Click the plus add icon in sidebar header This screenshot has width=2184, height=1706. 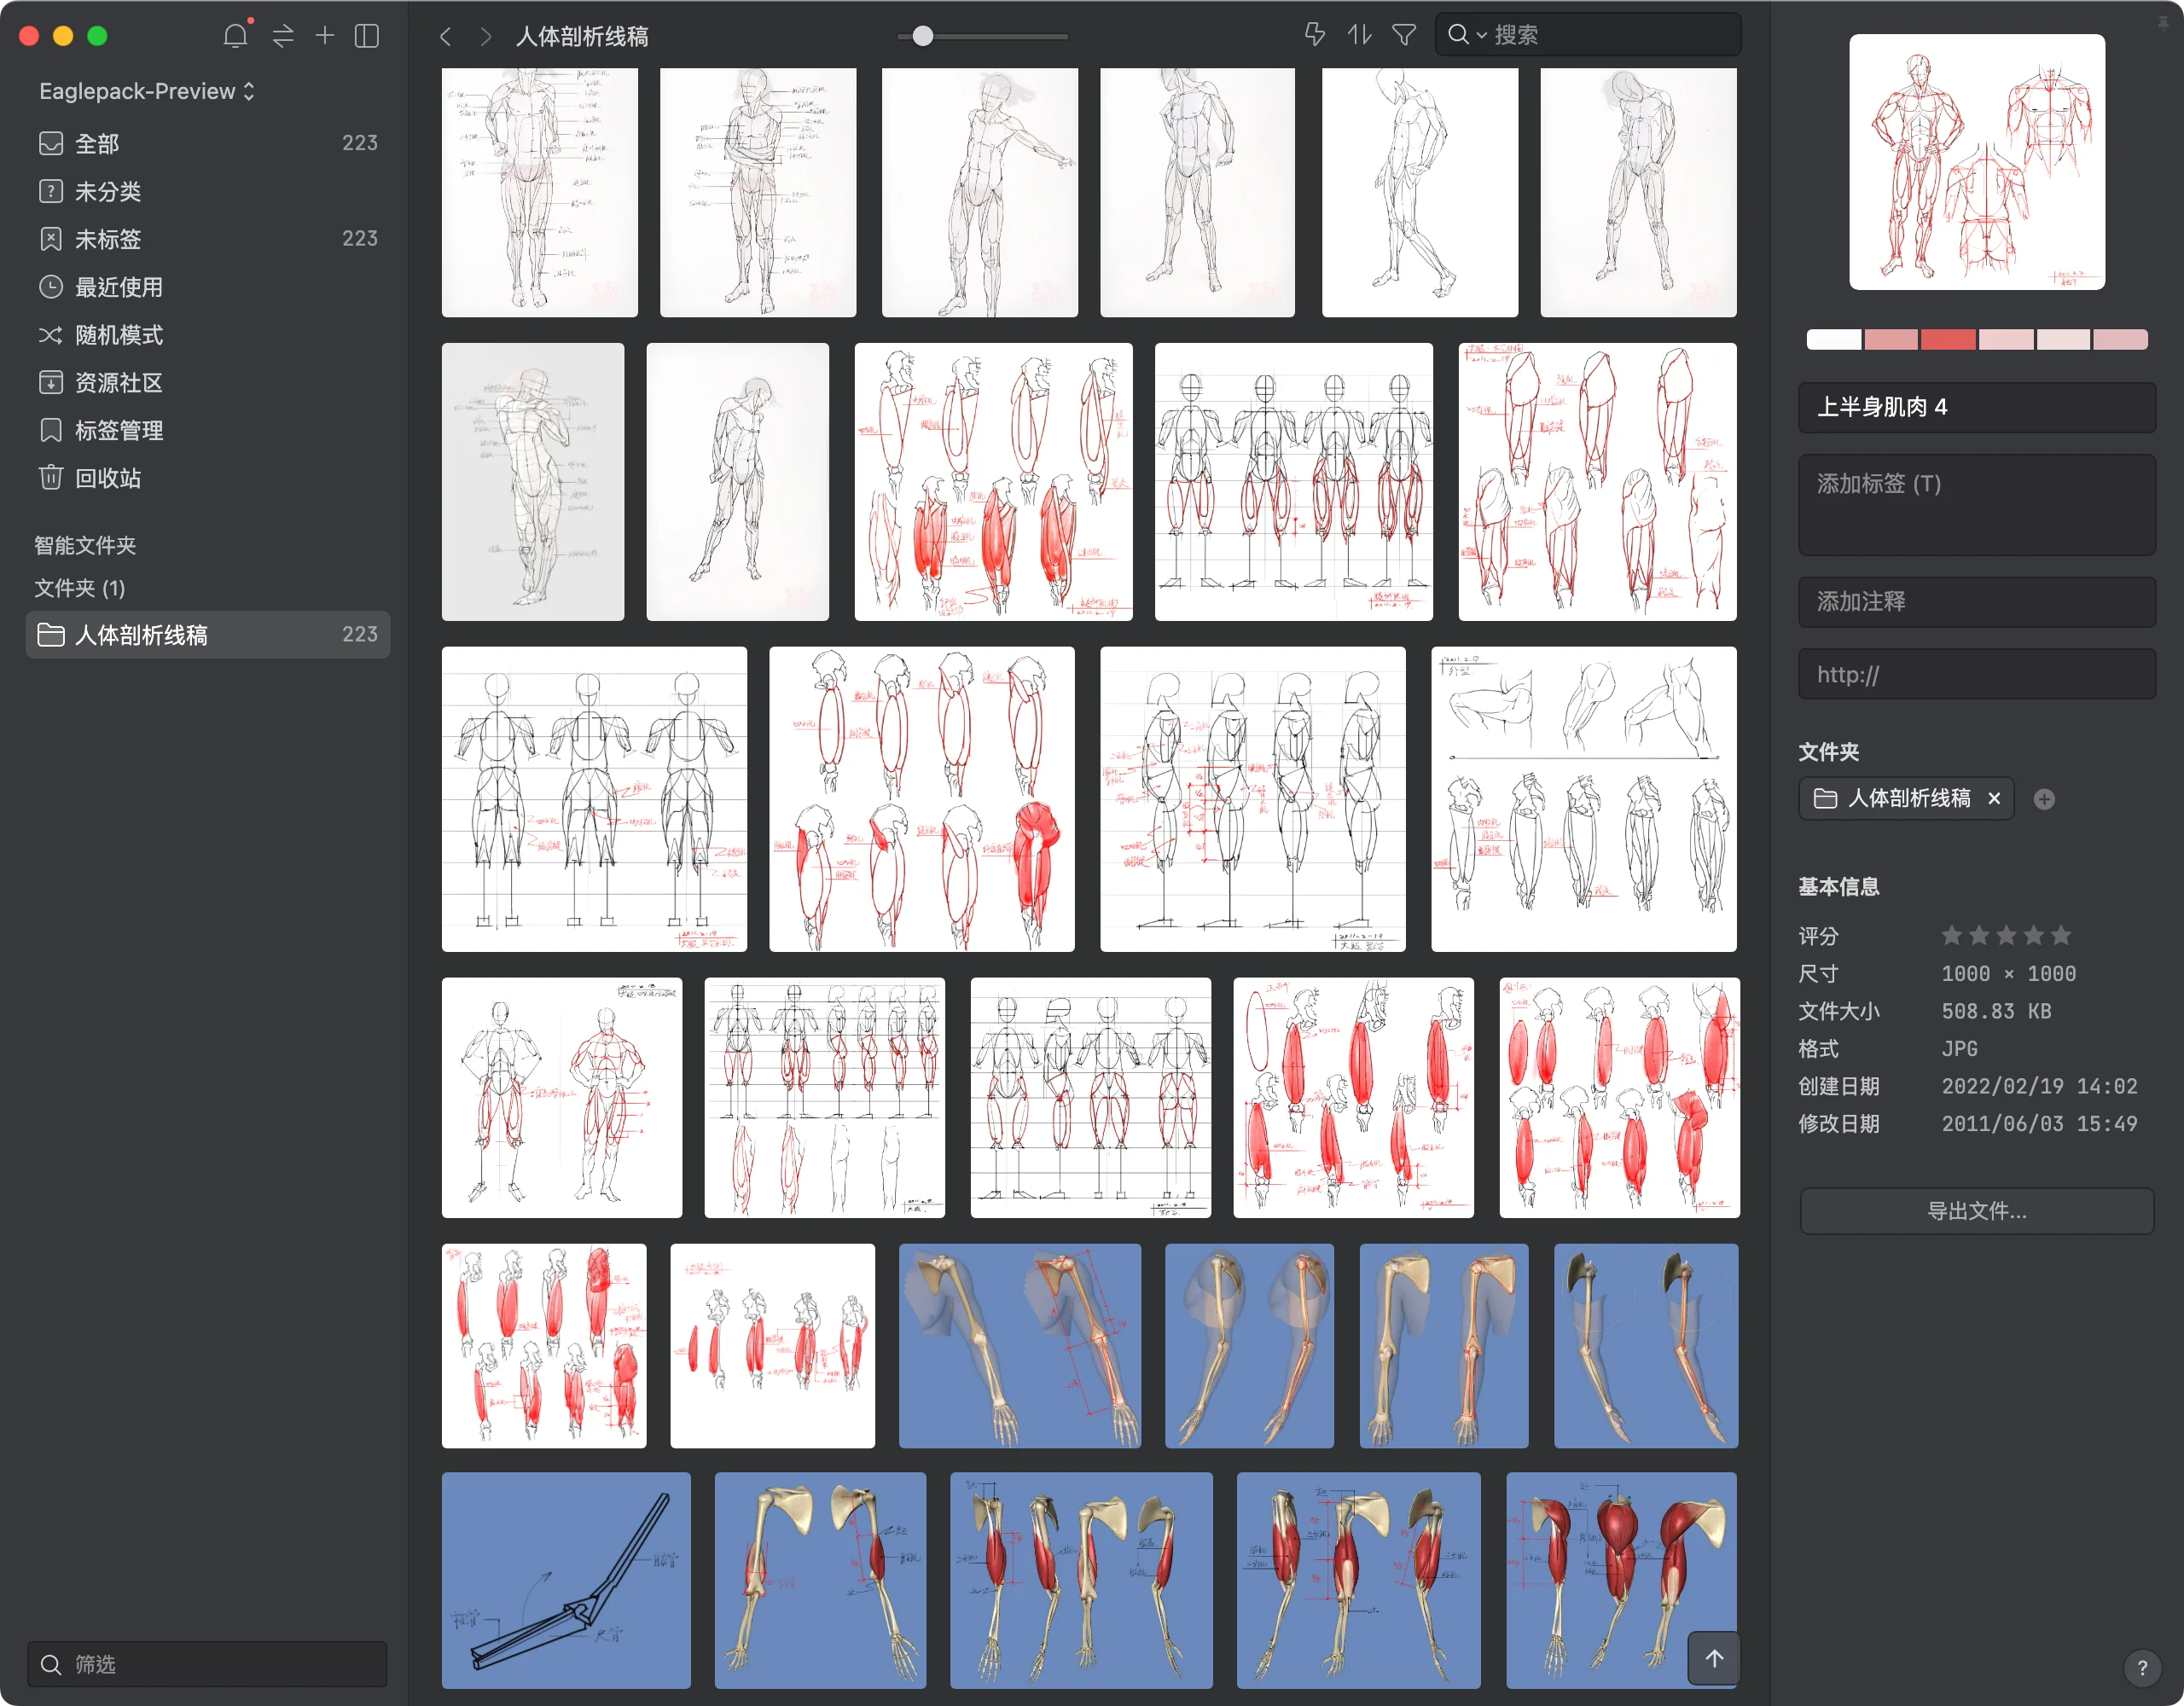click(x=325, y=36)
